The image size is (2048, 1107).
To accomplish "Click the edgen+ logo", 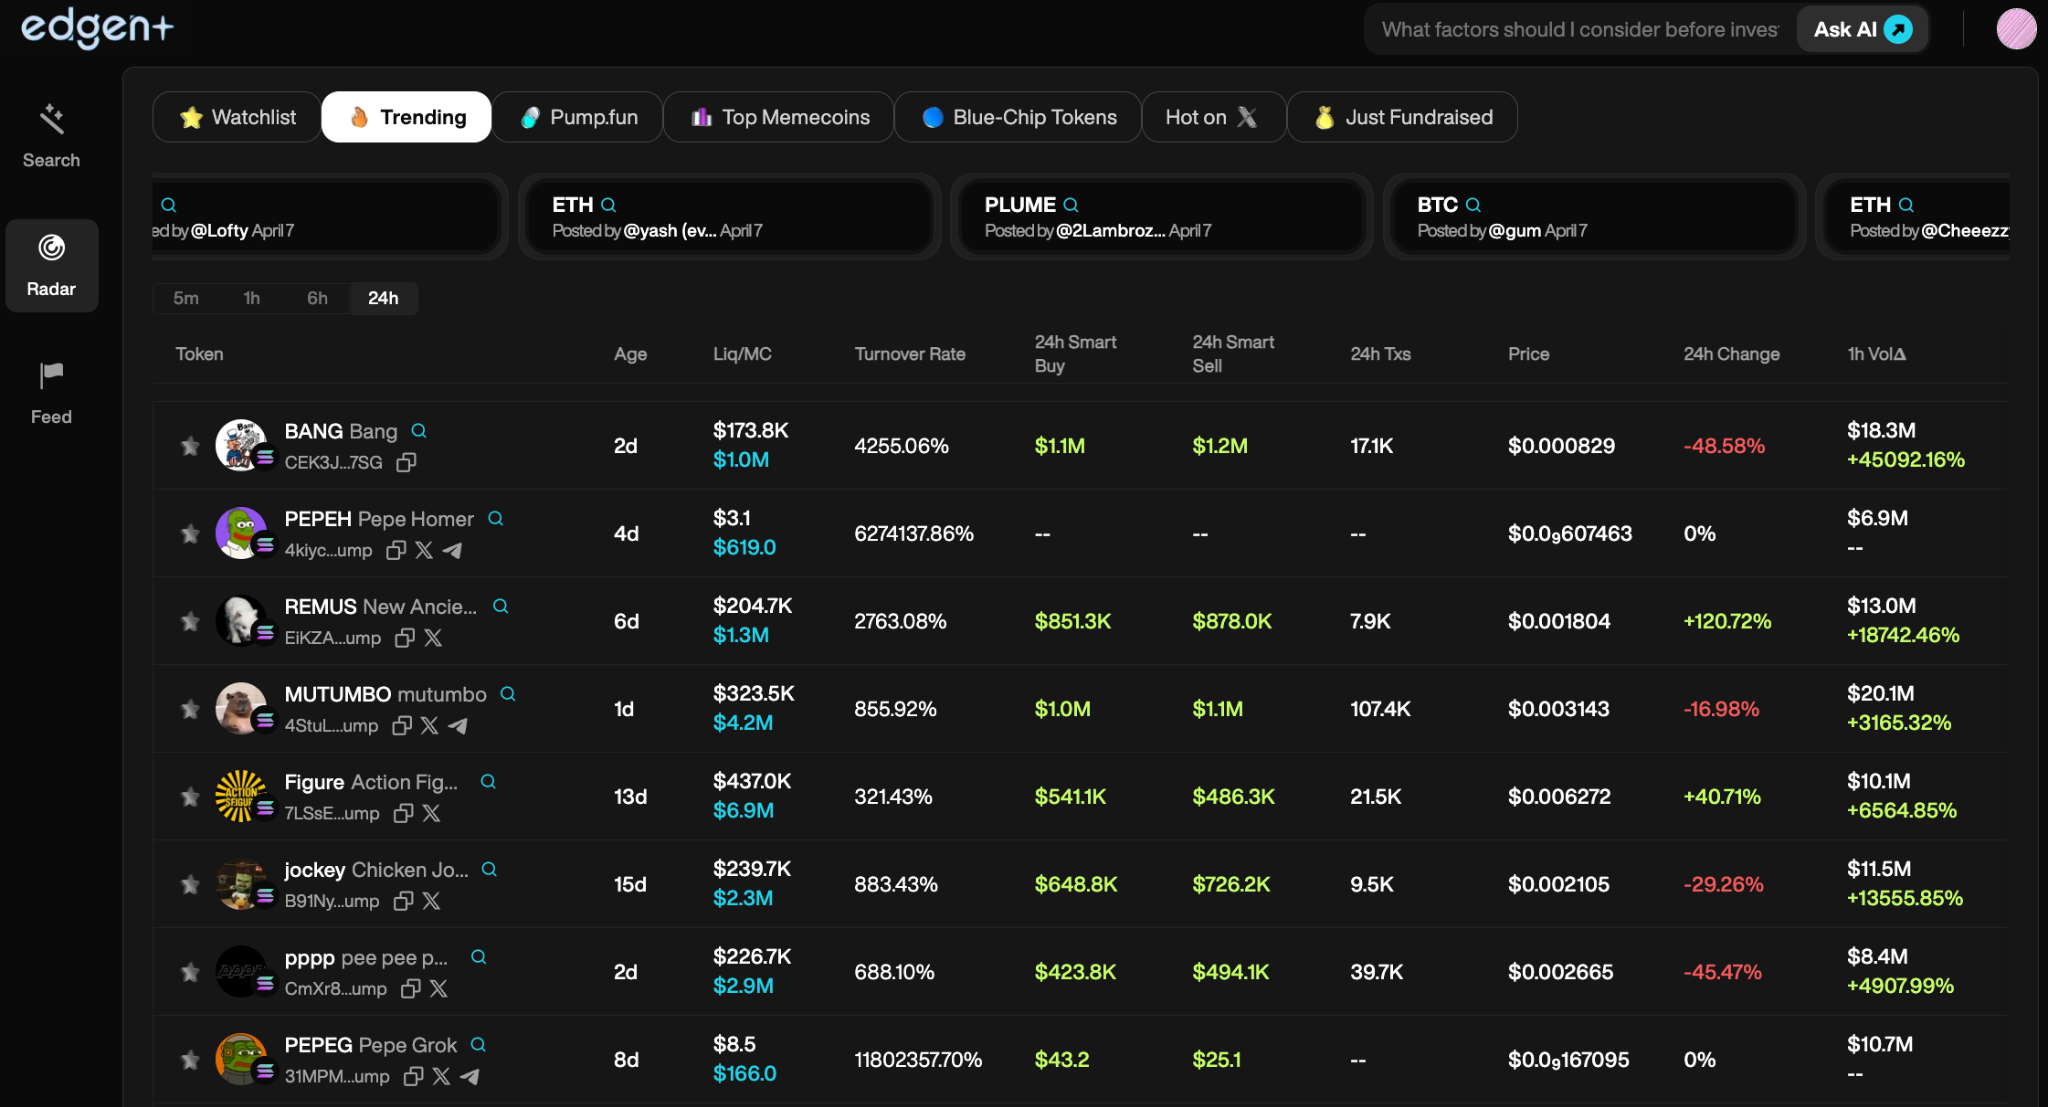I will 96,29.
